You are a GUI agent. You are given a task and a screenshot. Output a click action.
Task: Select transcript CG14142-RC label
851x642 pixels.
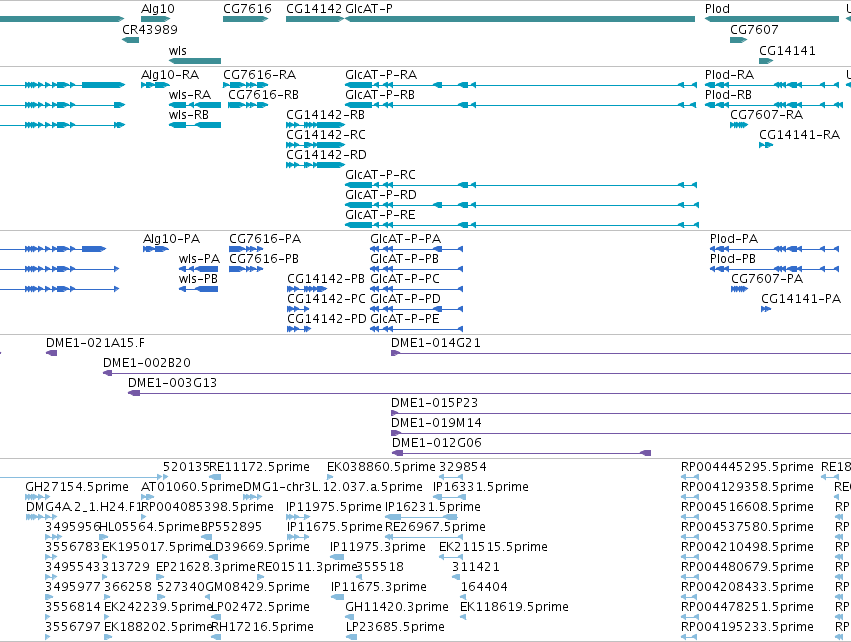click(326, 135)
